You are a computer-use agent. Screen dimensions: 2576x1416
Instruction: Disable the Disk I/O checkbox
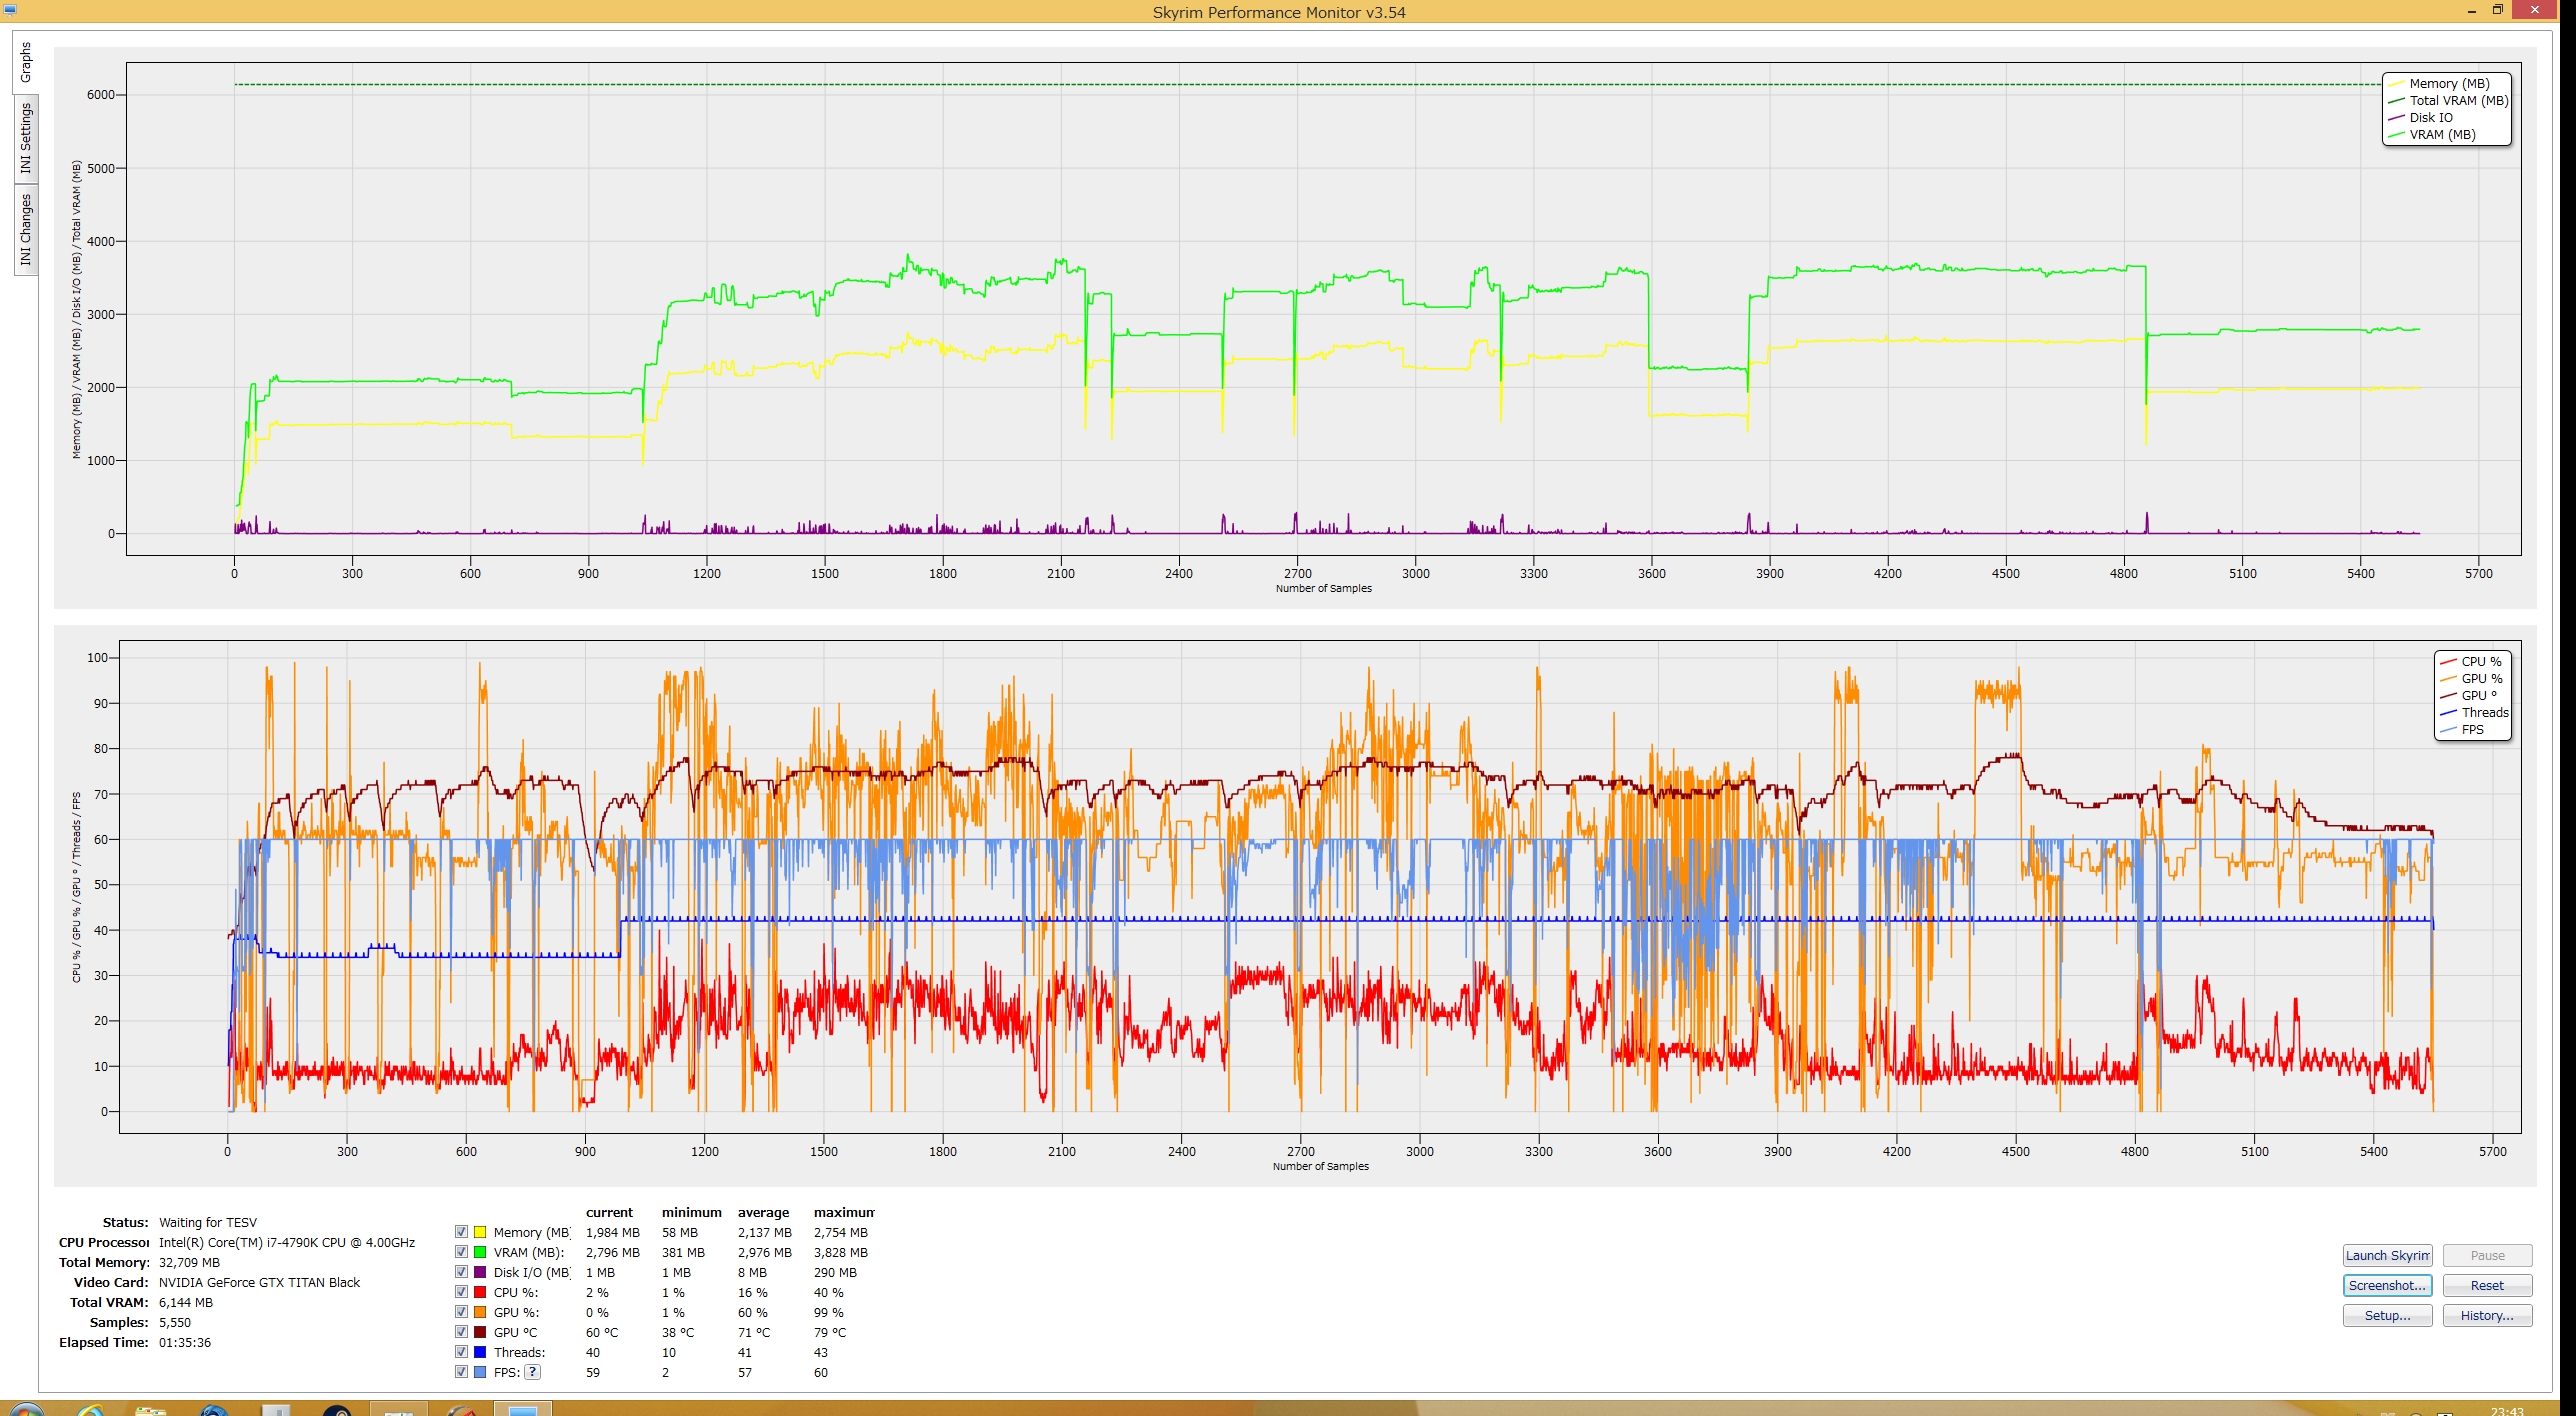tap(461, 1272)
